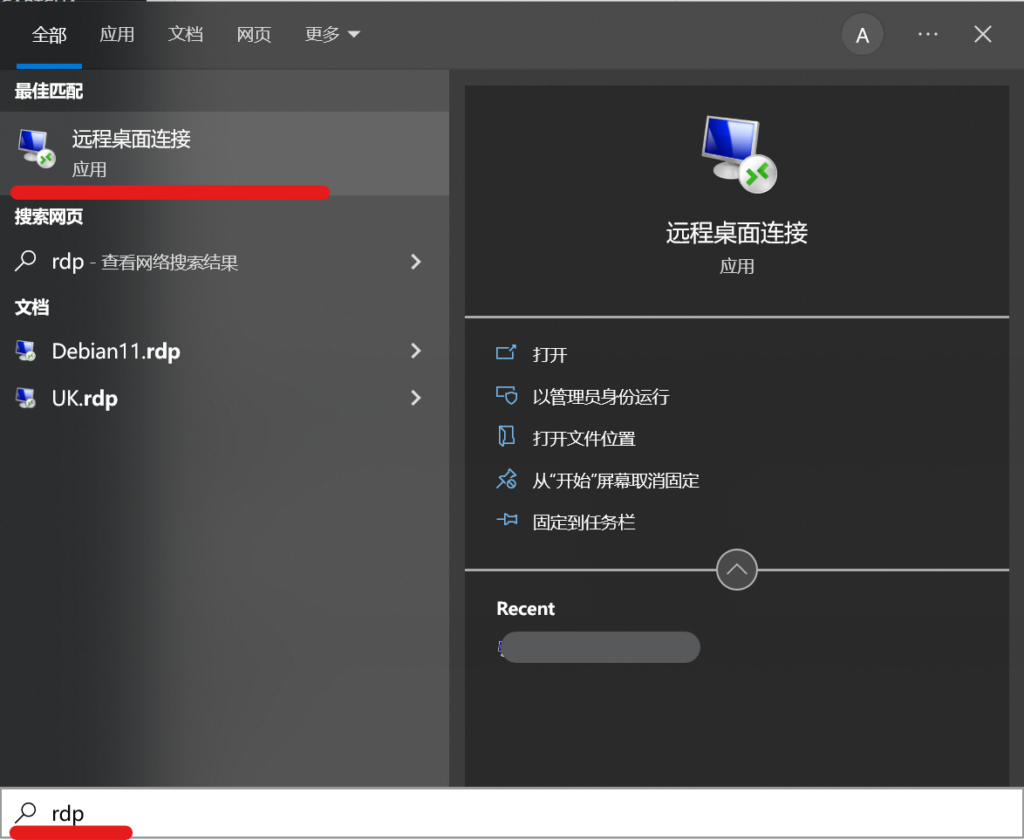Click the UK.rdp file icon
Screen dimensions: 1024x840
pyautogui.click(x=25, y=398)
